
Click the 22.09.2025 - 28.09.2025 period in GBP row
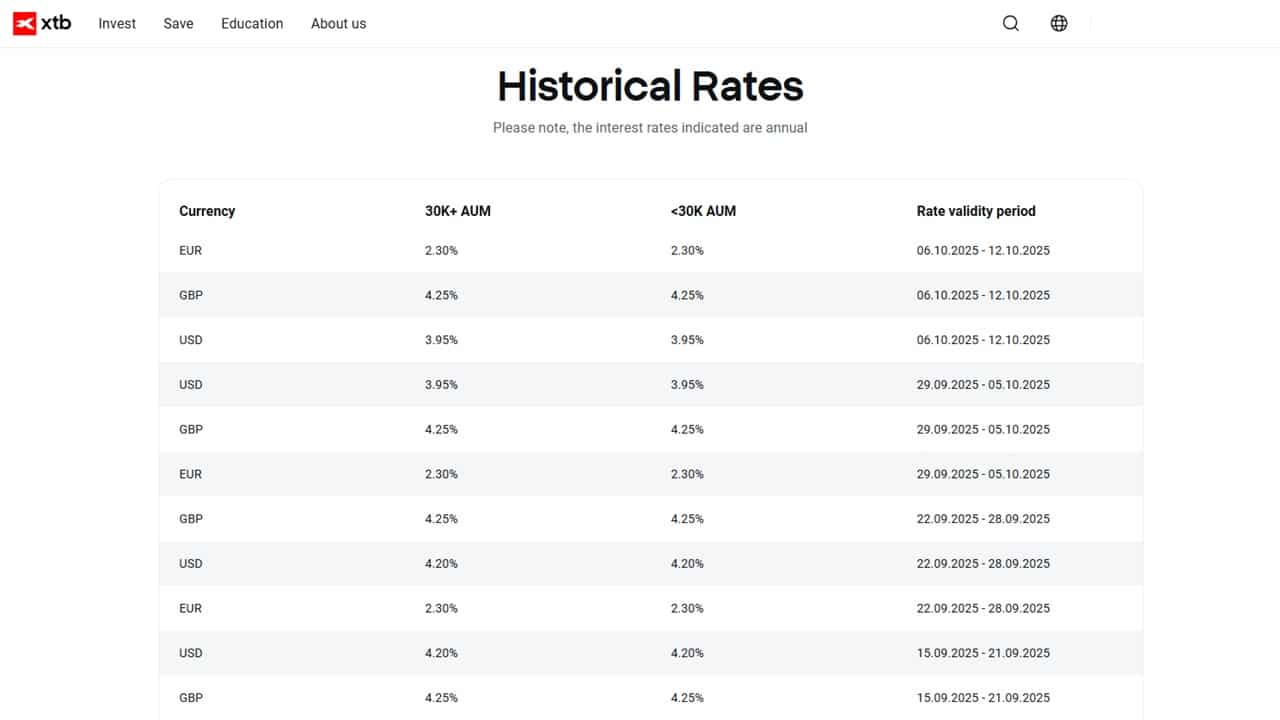pyautogui.click(x=983, y=519)
